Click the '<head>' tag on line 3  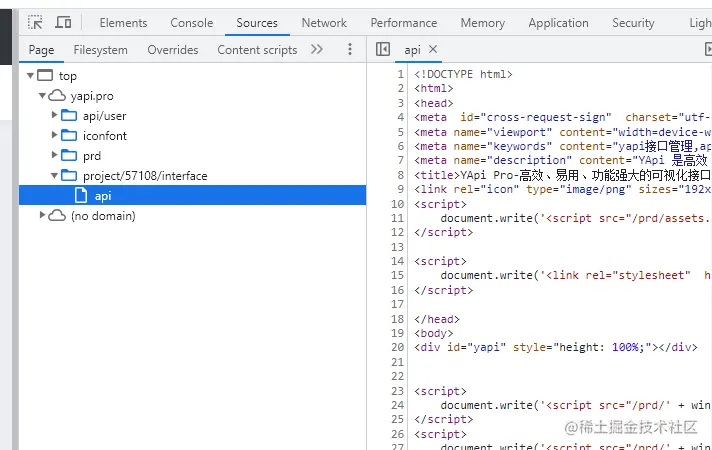(x=434, y=103)
